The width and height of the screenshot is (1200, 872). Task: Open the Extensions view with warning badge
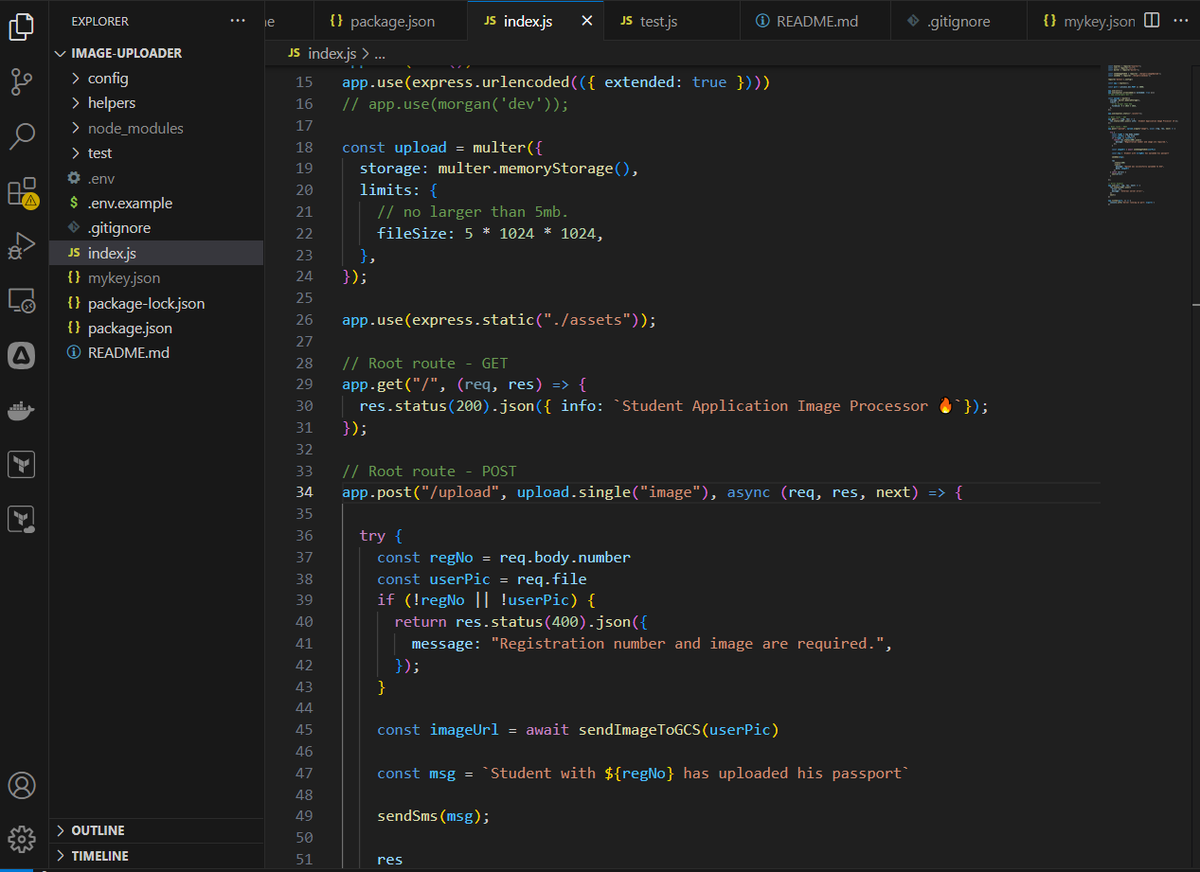click(x=22, y=191)
